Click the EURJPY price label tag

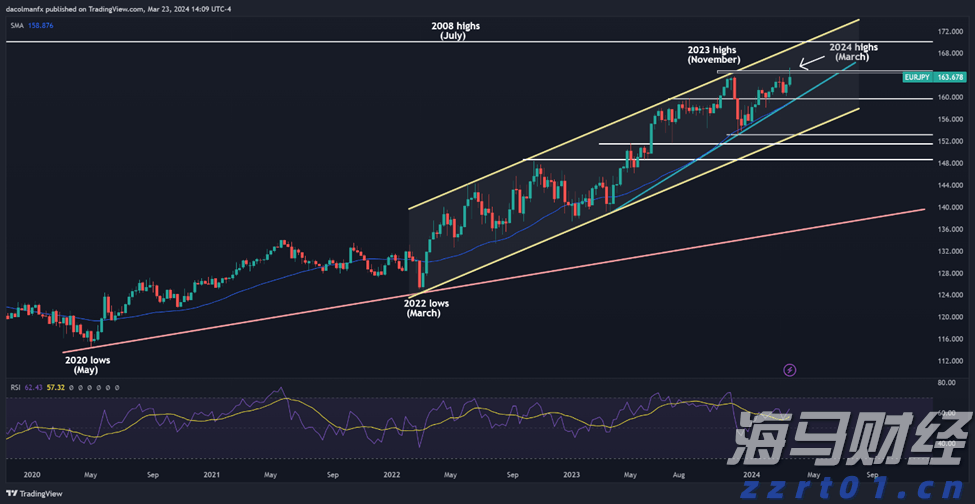coord(917,77)
